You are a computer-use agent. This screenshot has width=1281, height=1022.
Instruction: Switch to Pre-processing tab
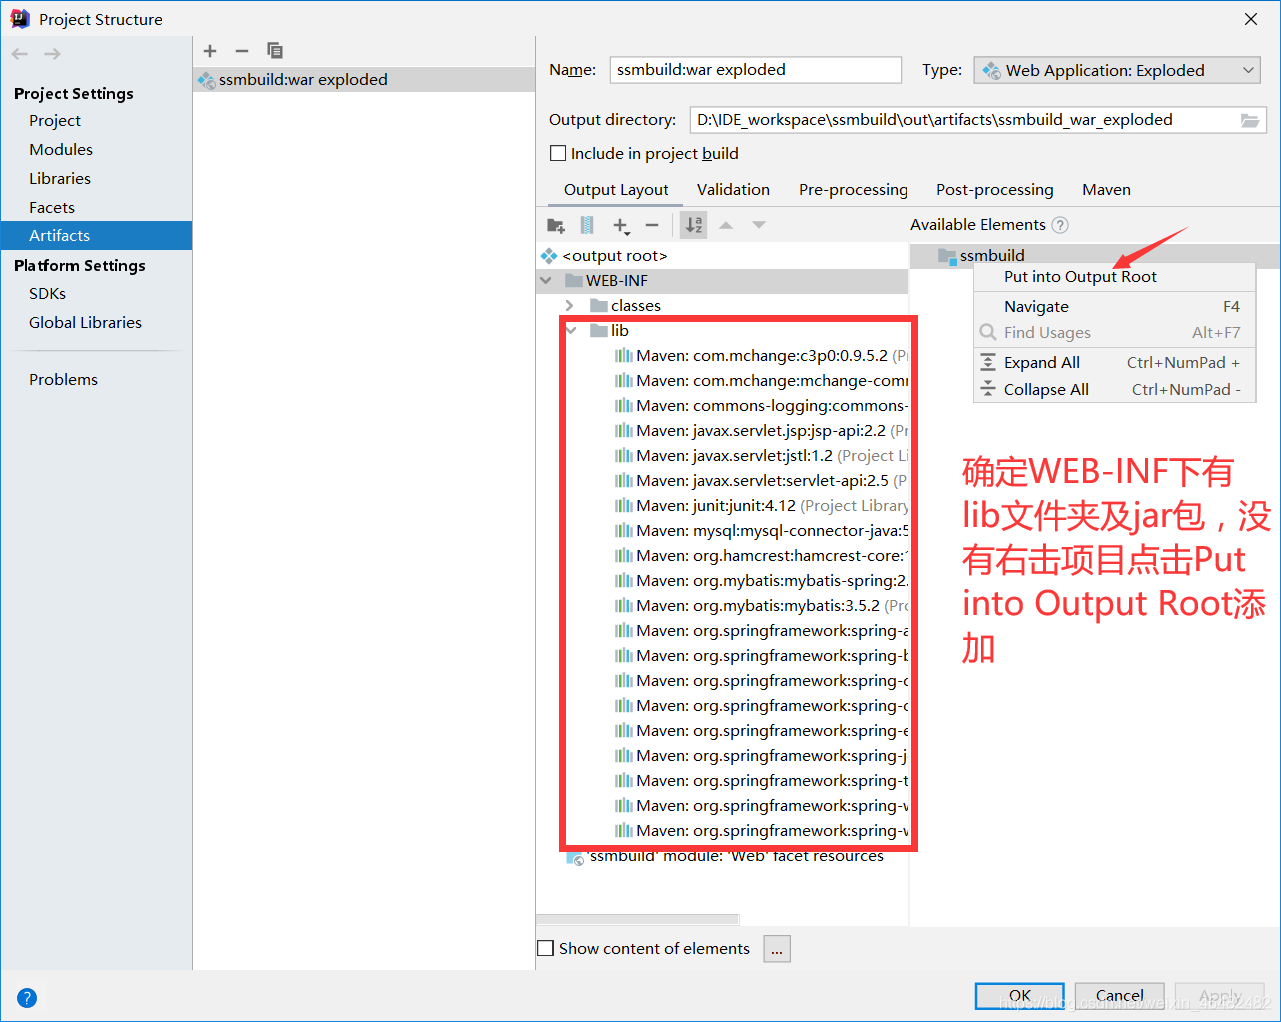coord(853,189)
